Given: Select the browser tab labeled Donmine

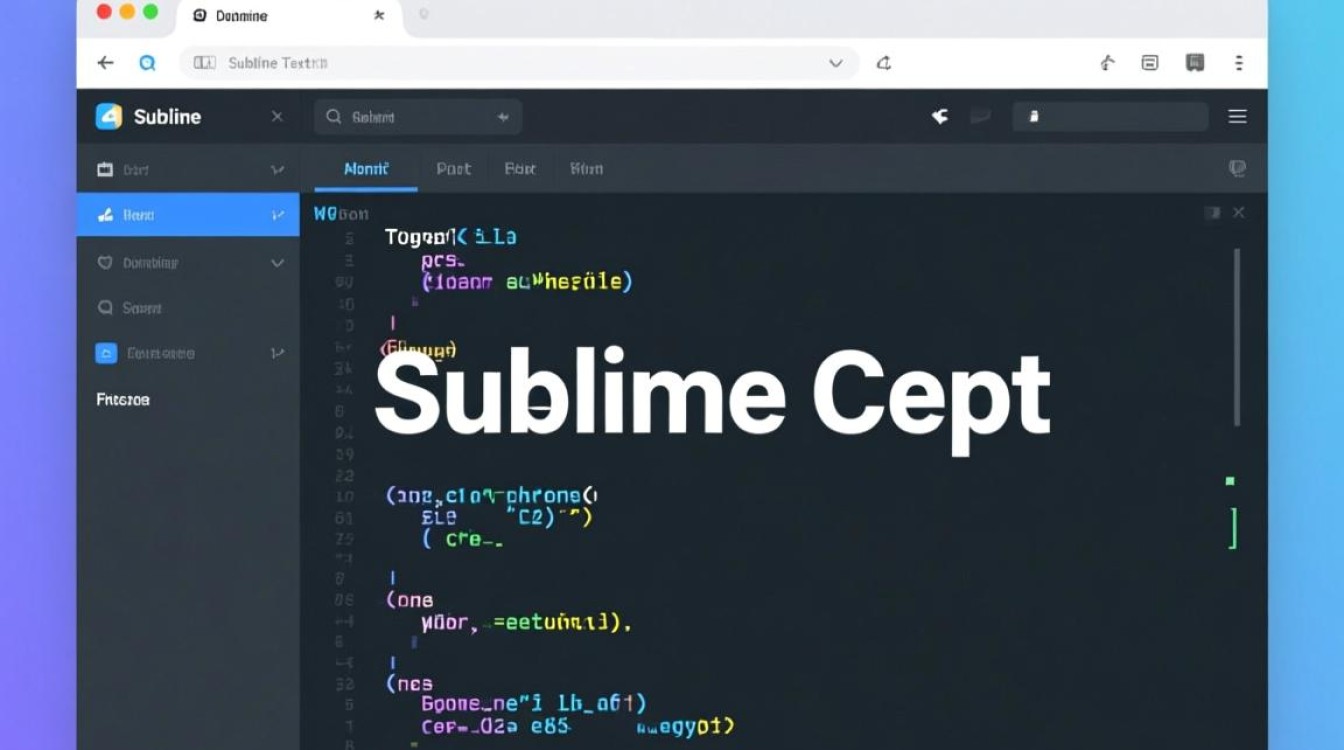Looking at the screenshot, I should tap(288, 16).
